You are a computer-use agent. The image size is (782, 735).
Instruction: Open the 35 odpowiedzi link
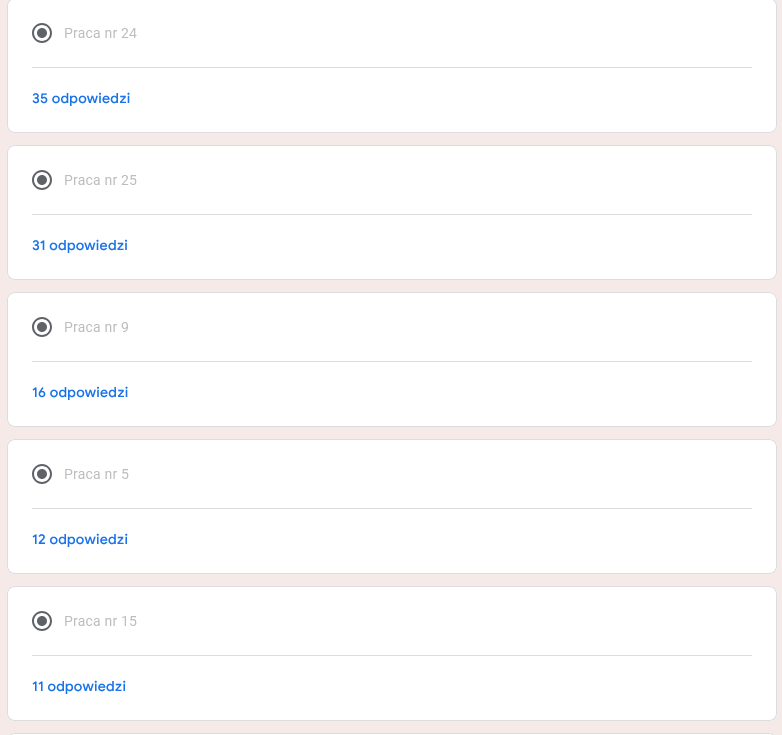click(x=81, y=98)
